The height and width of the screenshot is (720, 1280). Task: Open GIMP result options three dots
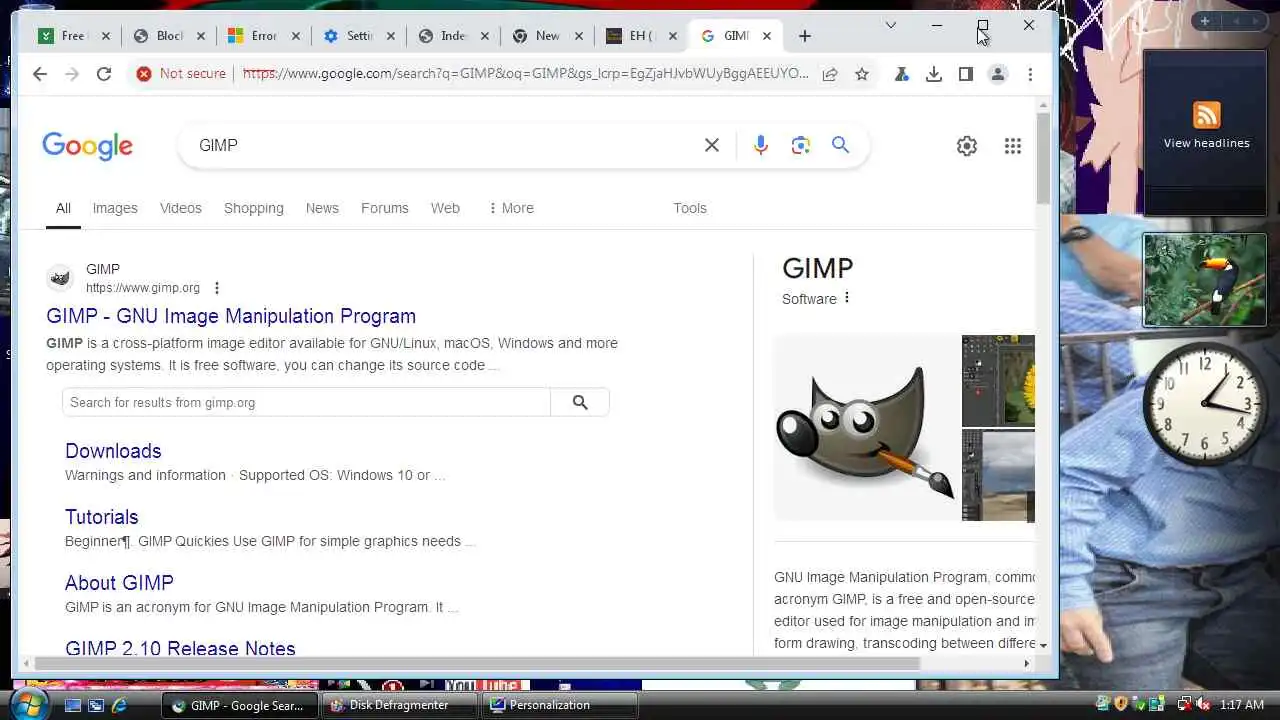(217, 288)
